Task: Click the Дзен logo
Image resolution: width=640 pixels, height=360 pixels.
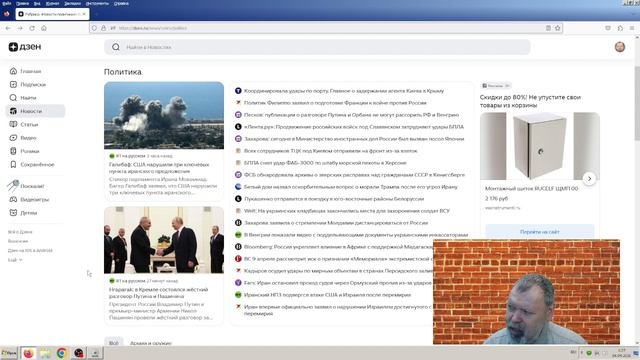Action: point(25,47)
